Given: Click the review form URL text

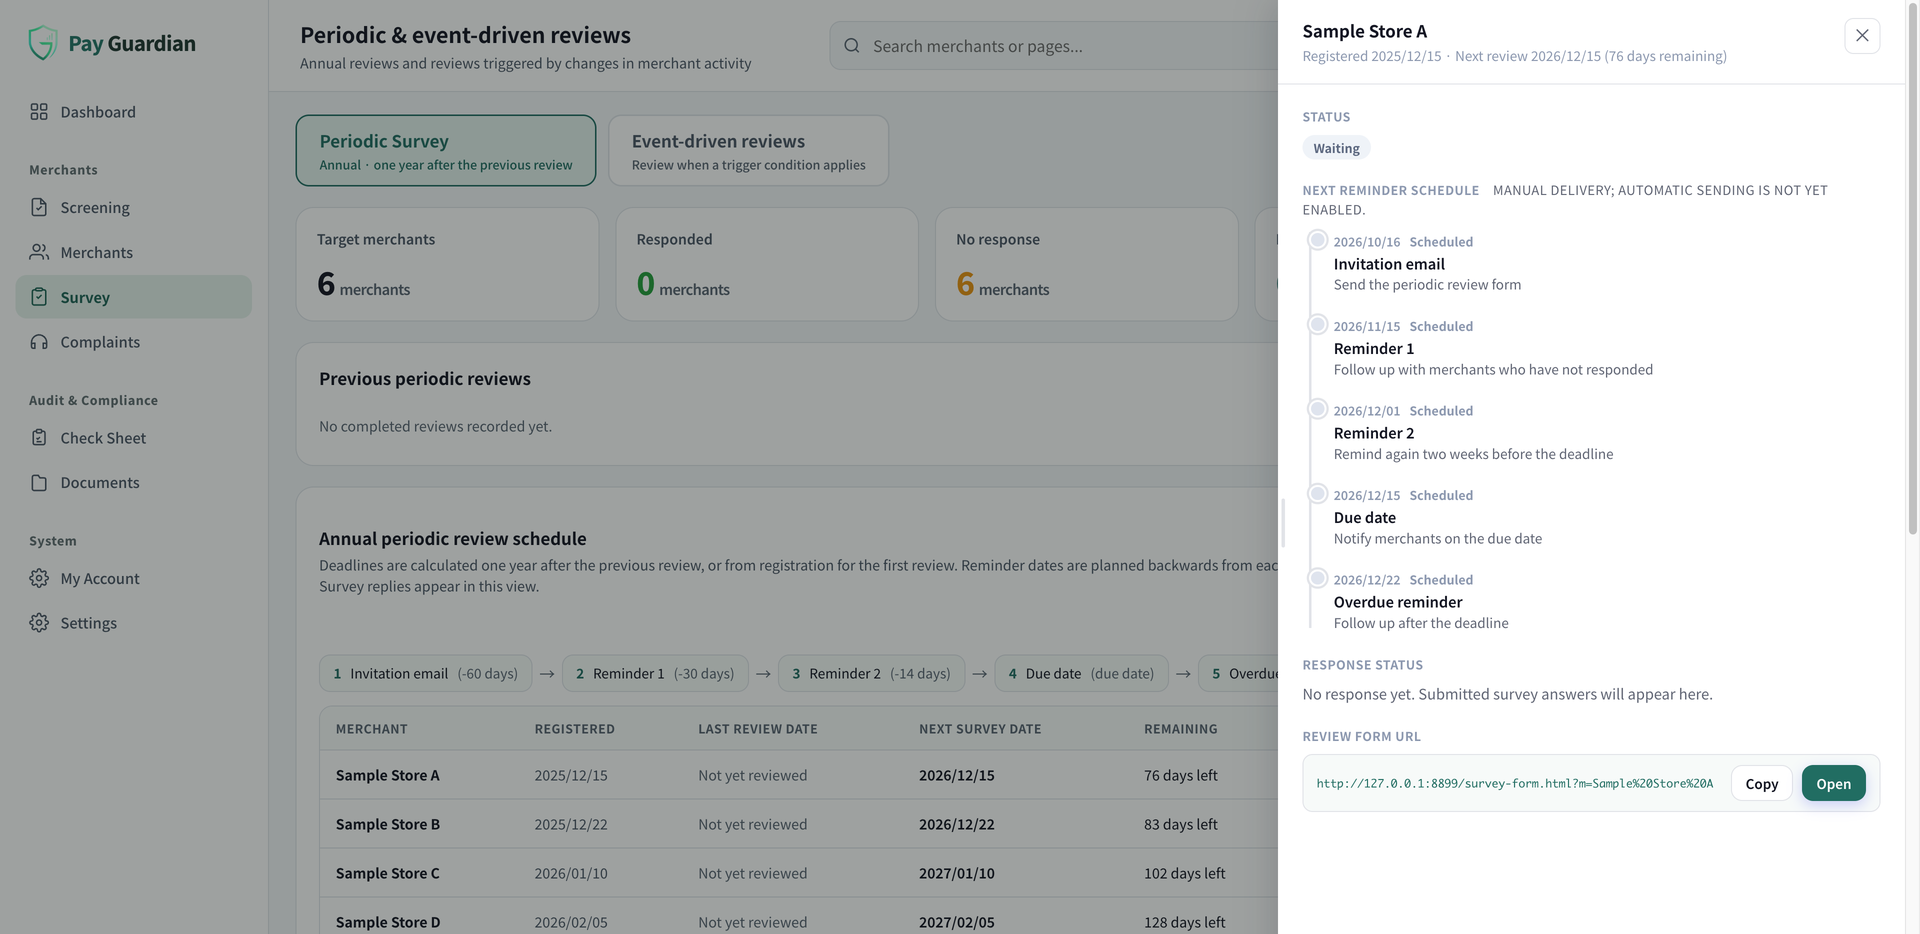Looking at the screenshot, I should click(1514, 783).
